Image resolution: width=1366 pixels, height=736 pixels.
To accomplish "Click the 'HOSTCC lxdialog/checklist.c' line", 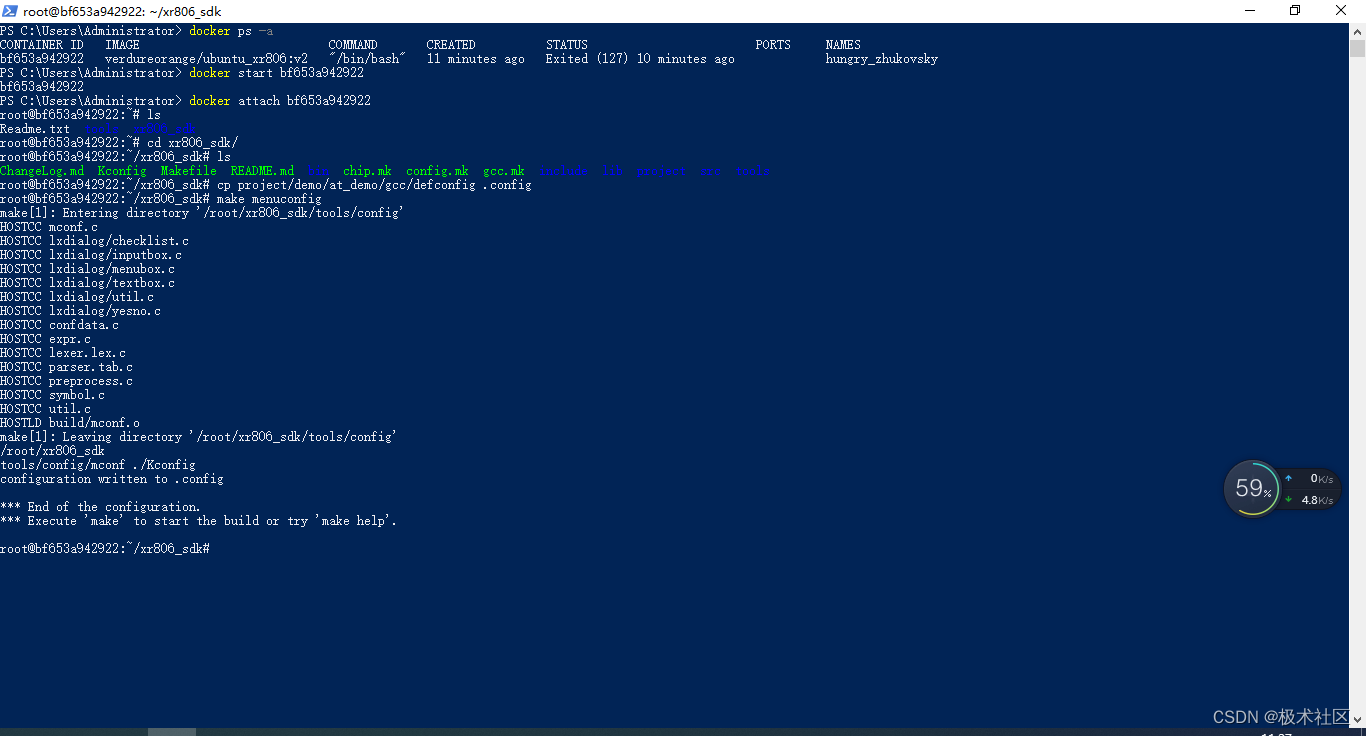I will (94, 241).
